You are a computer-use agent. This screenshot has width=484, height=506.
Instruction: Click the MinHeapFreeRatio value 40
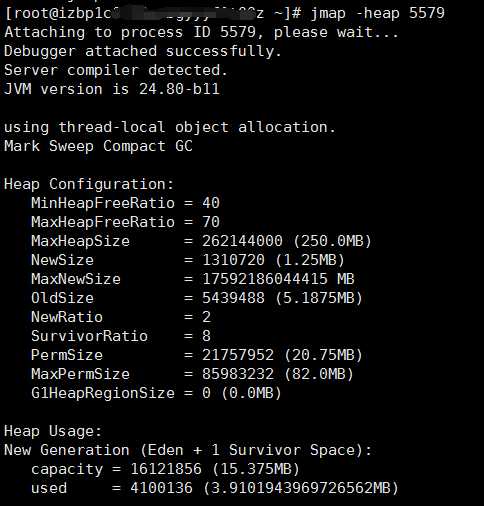tap(211, 203)
